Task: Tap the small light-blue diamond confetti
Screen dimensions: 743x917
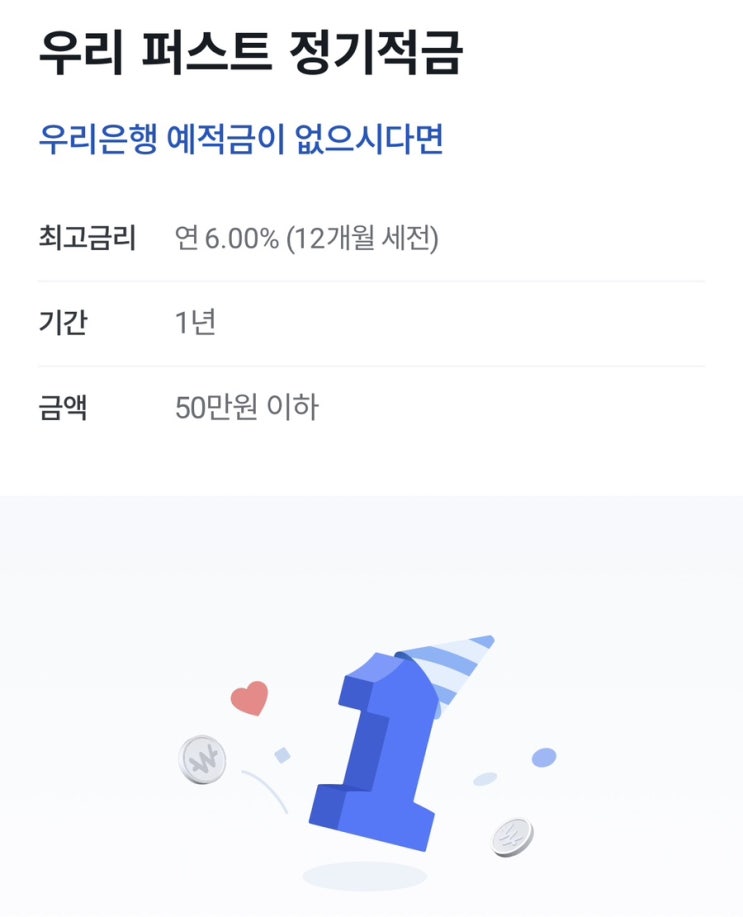Action: pos(282,754)
